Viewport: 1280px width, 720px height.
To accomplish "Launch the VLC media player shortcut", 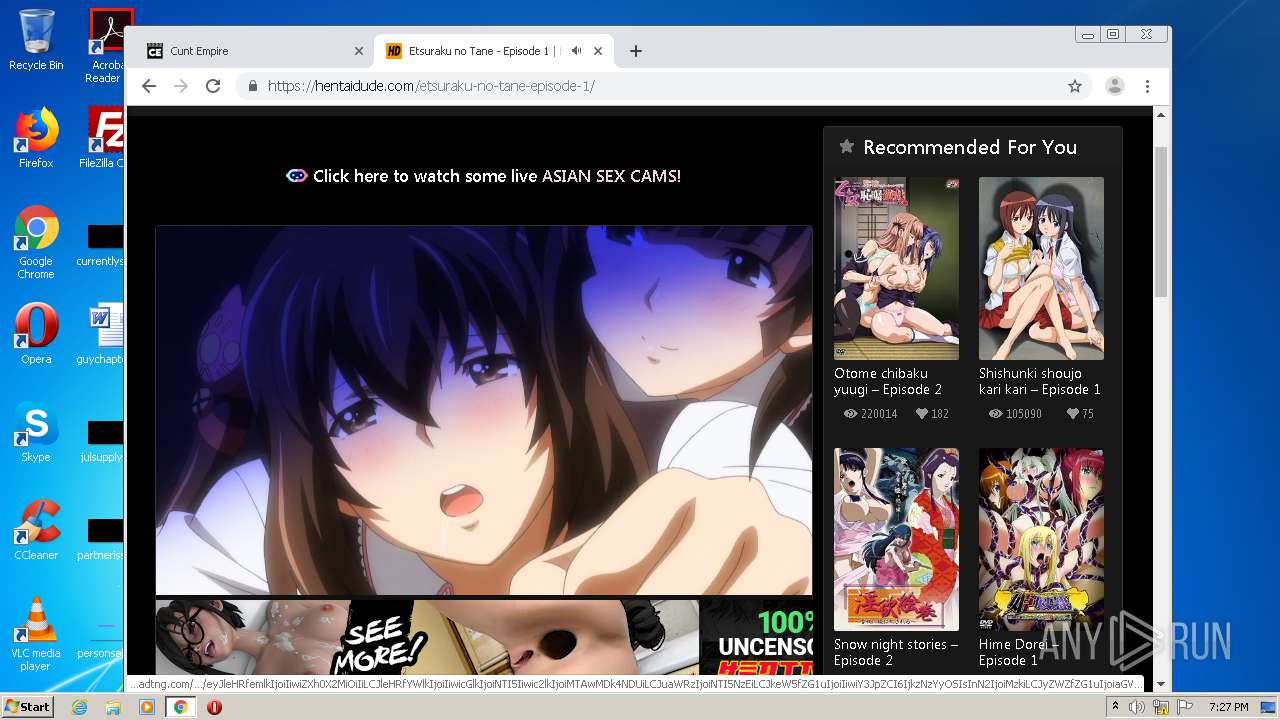I will (x=36, y=634).
